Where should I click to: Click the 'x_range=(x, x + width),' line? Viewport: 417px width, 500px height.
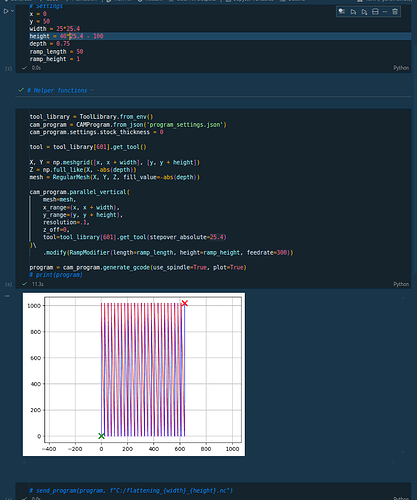81,207
